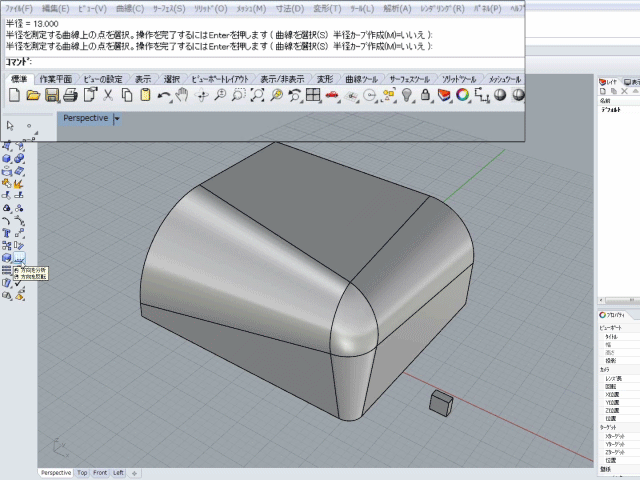Click the set construction plane icon
This screenshot has height=480, width=640.
(351, 96)
